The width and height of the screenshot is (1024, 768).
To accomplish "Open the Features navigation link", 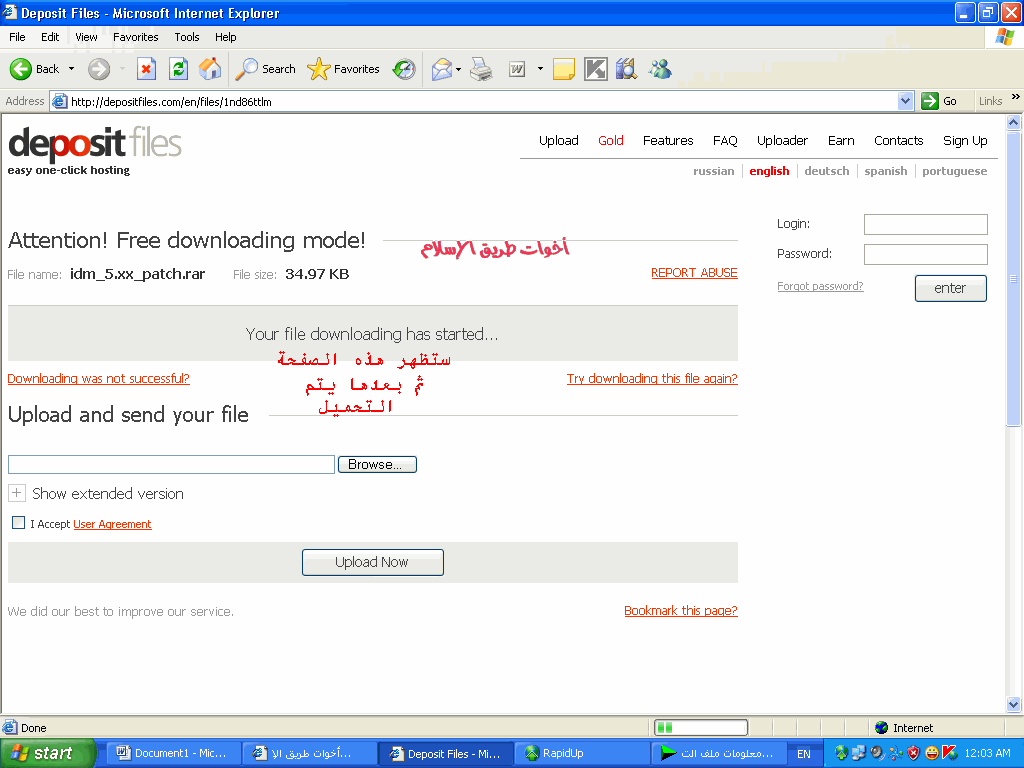I will (668, 140).
